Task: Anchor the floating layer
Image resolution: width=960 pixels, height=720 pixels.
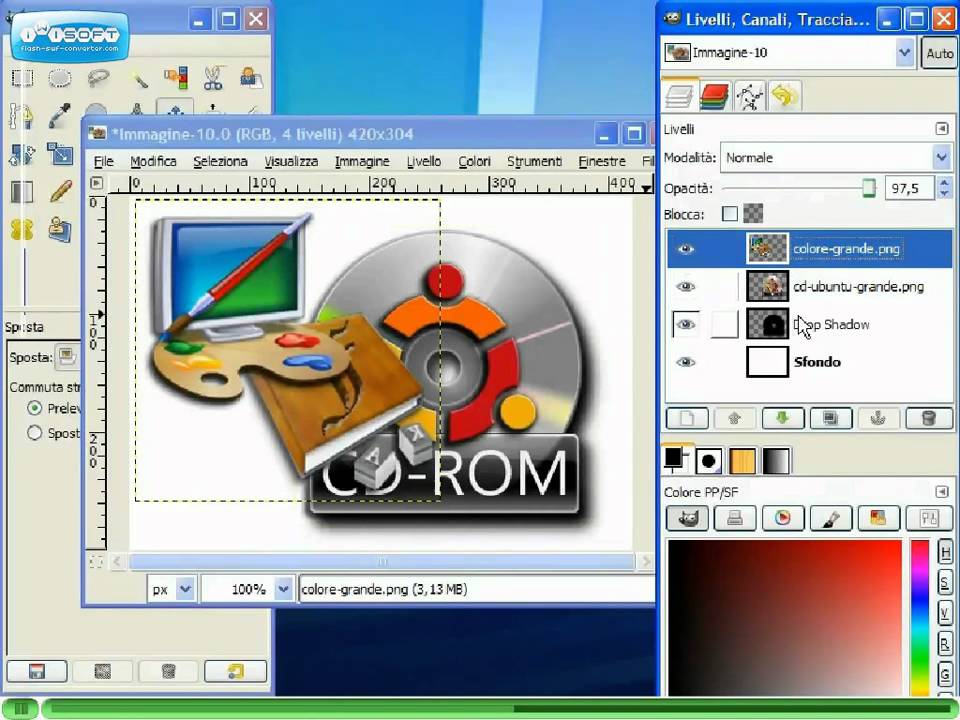Action: tap(879, 419)
